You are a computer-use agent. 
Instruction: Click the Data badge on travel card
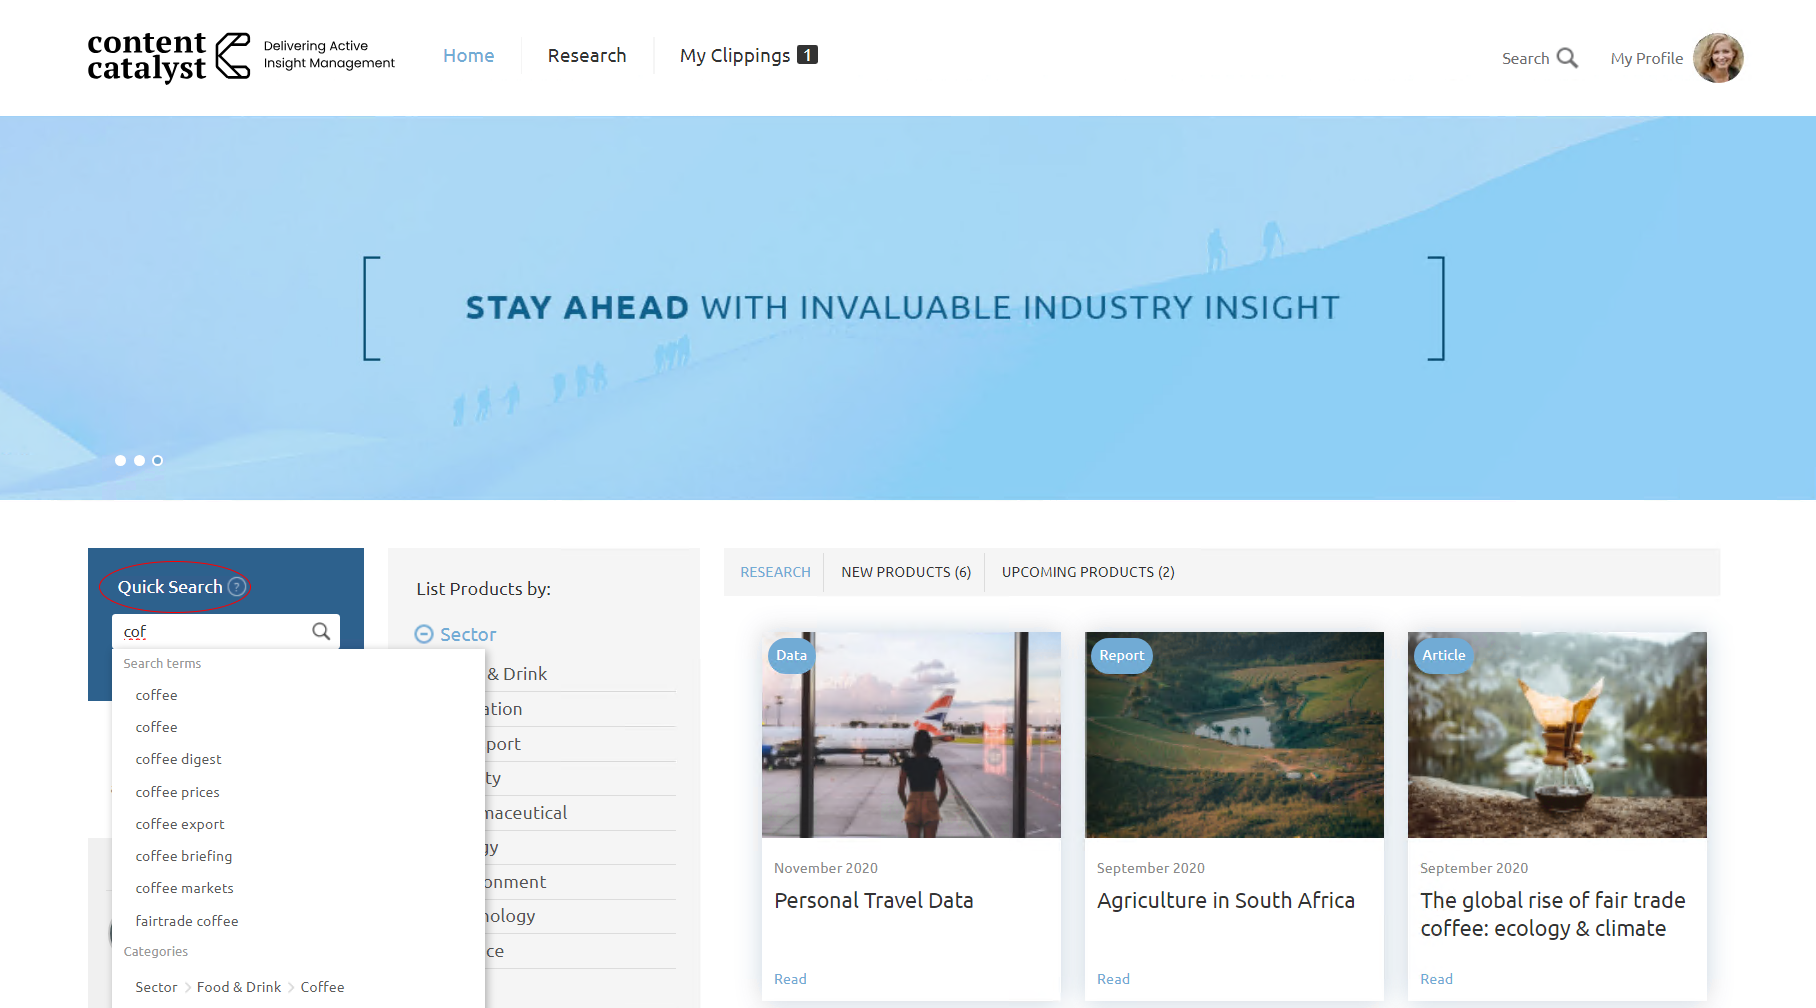tap(791, 655)
